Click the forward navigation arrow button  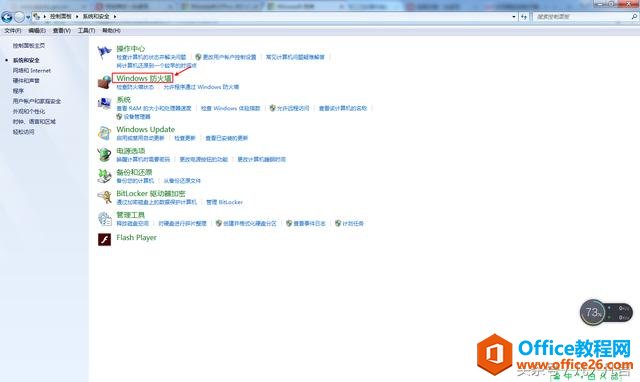[19, 17]
